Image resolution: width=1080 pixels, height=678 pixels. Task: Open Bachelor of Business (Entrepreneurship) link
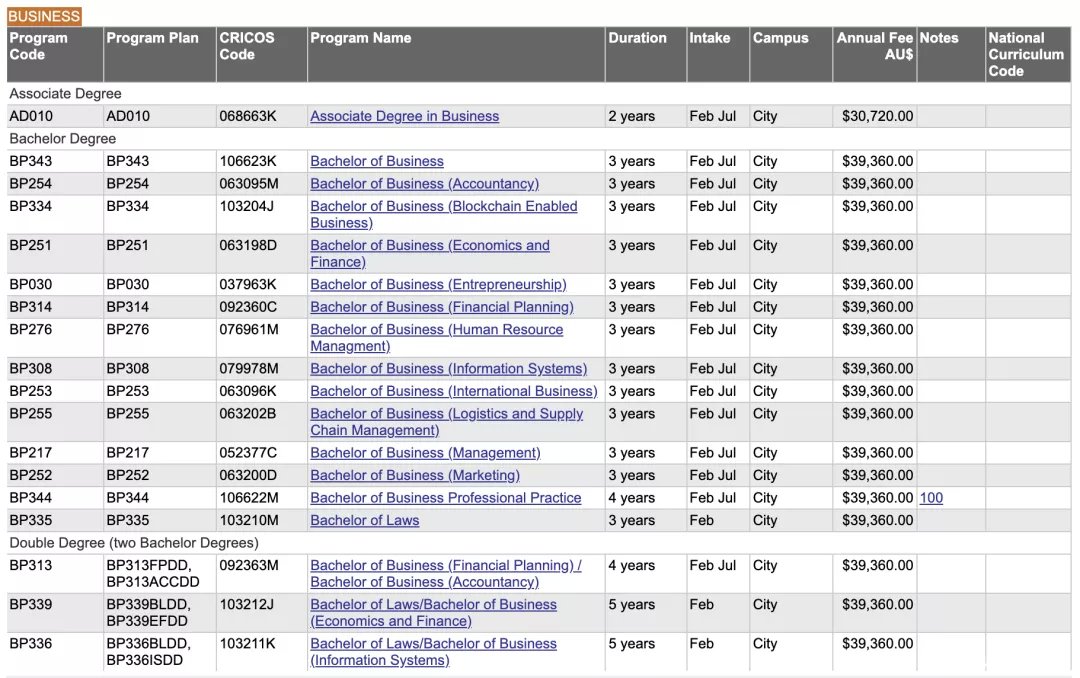(x=438, y=285)
